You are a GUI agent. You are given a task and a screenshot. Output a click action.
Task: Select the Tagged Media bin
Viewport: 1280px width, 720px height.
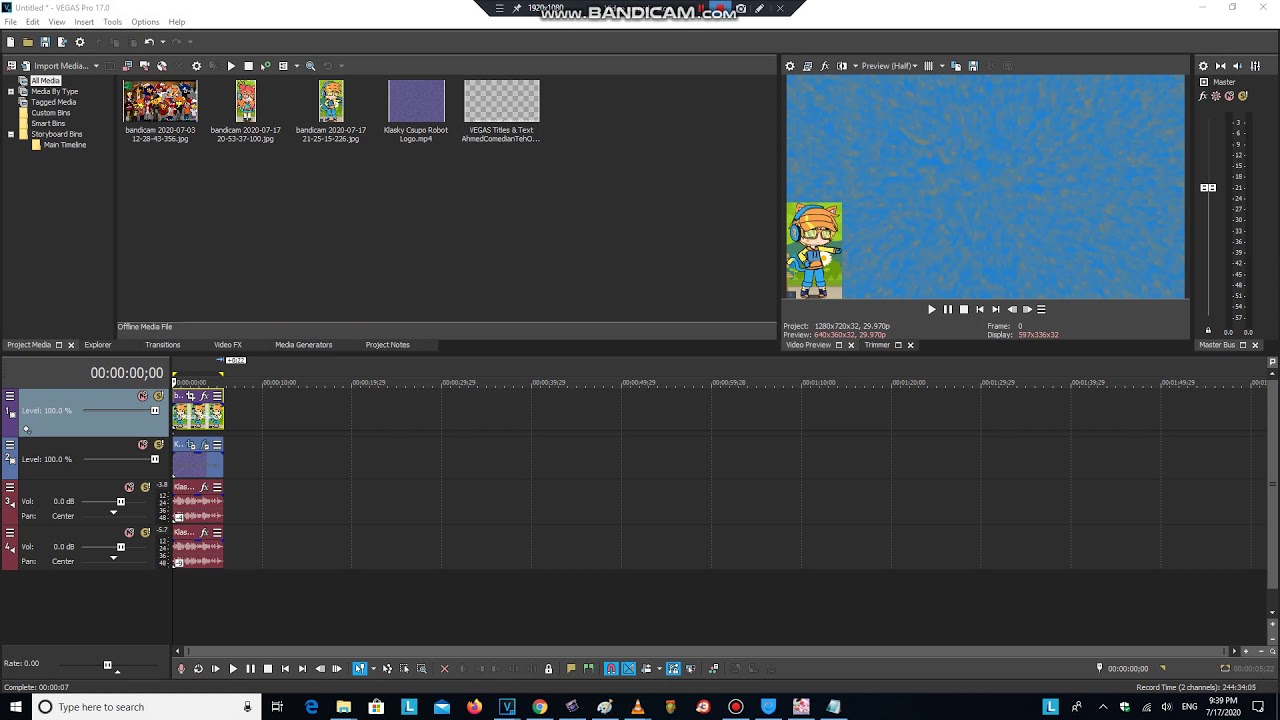53,102
